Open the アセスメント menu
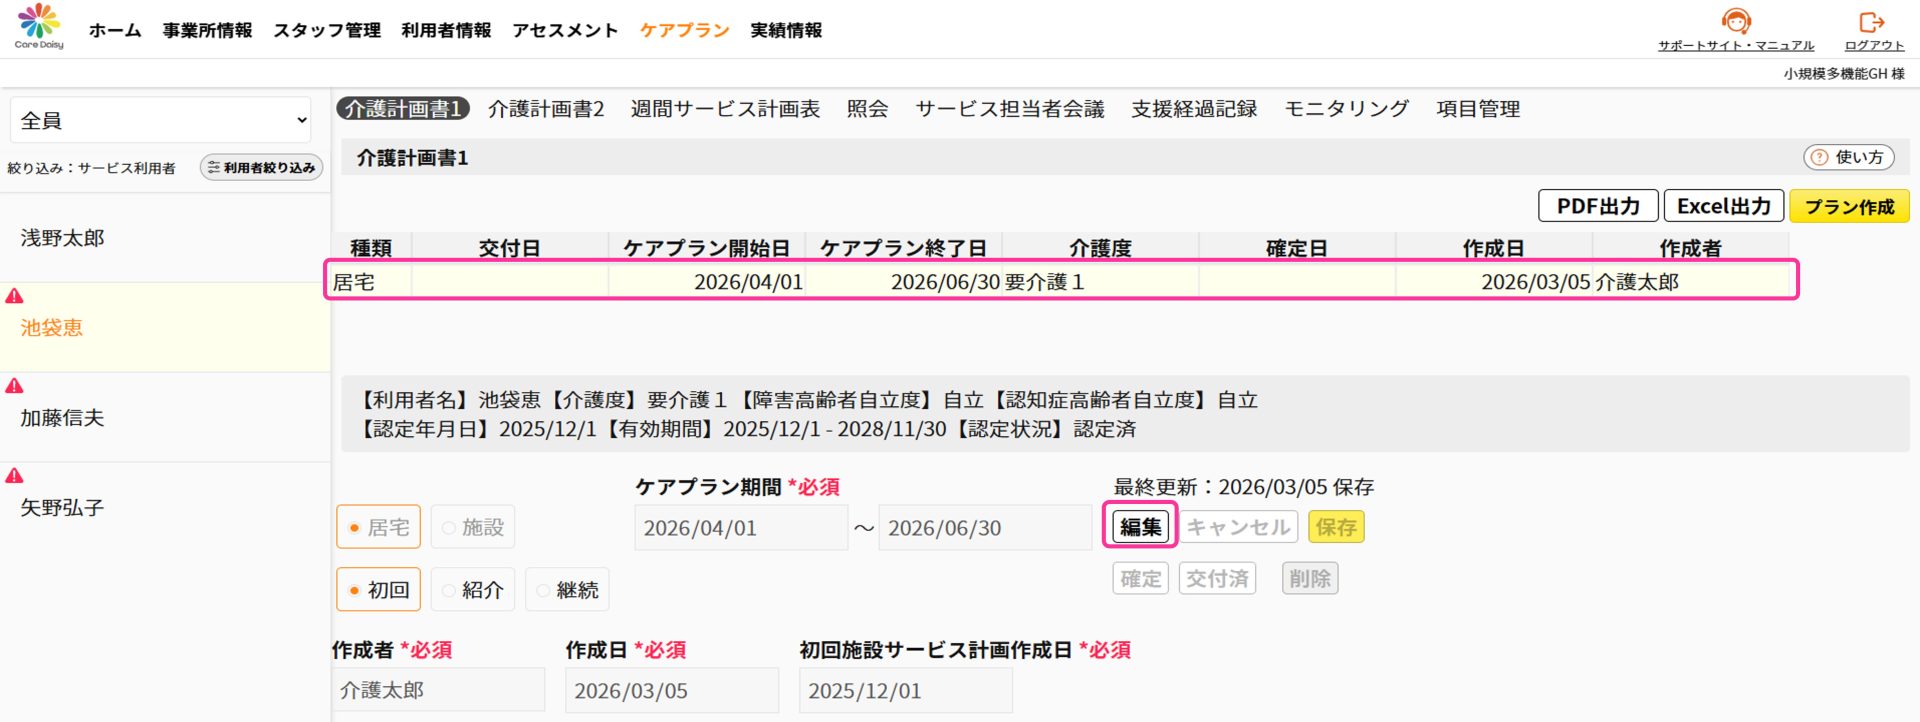The height and width of the screenshot is (722, 1920). point(565,30)
